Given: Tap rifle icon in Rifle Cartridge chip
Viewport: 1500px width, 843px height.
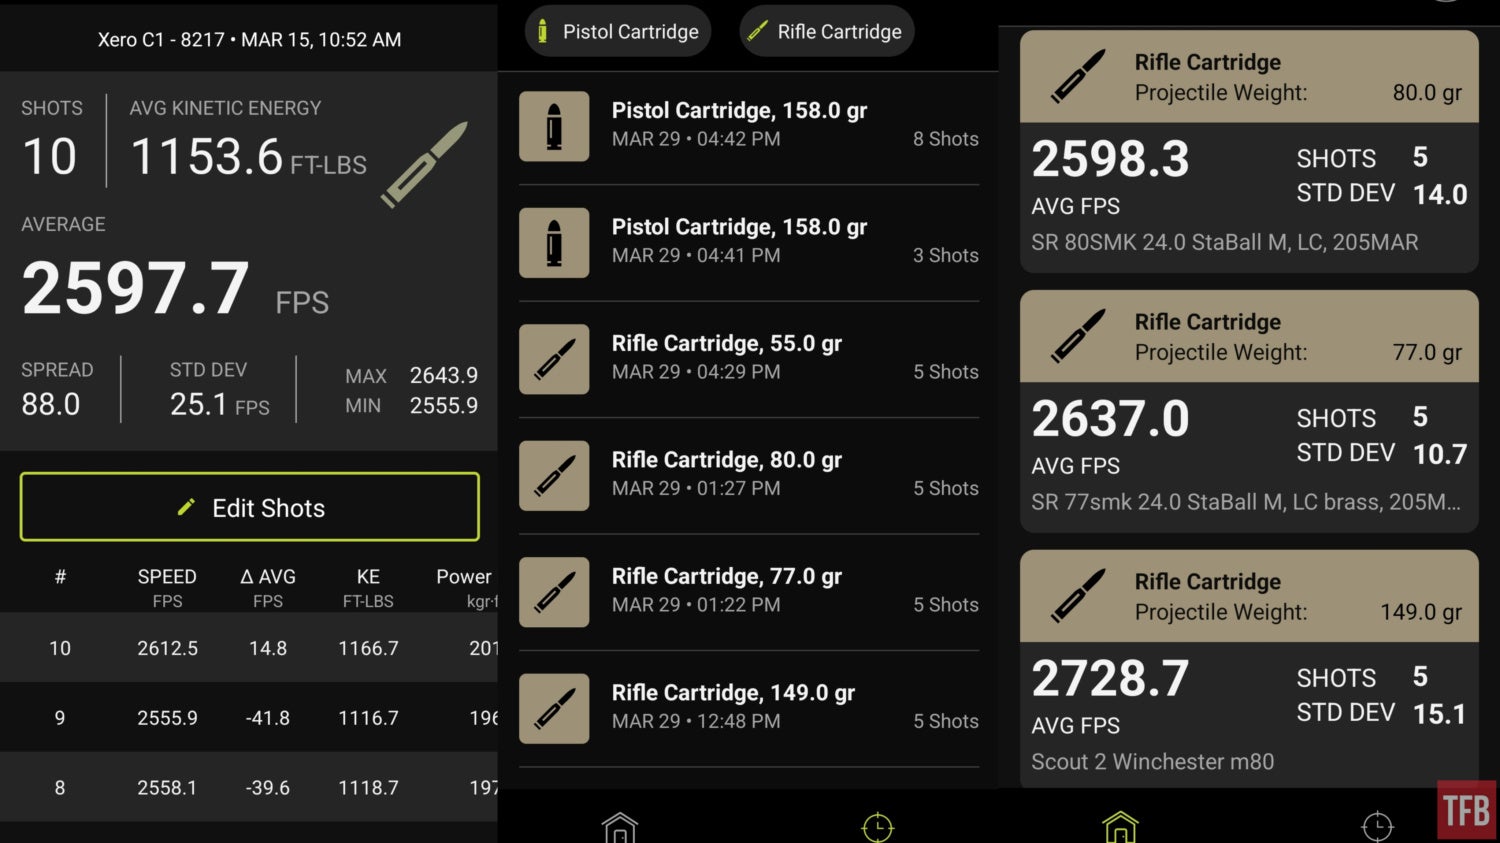Looking at the screenshot, I should (758, 32).
